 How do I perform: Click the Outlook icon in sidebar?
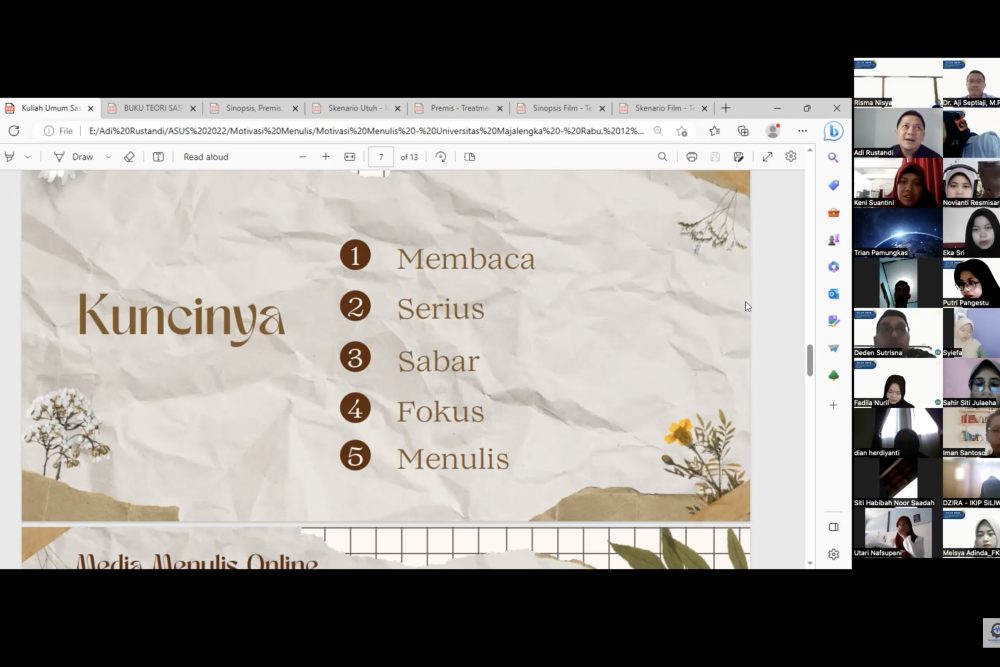click(x=833, y=294)
